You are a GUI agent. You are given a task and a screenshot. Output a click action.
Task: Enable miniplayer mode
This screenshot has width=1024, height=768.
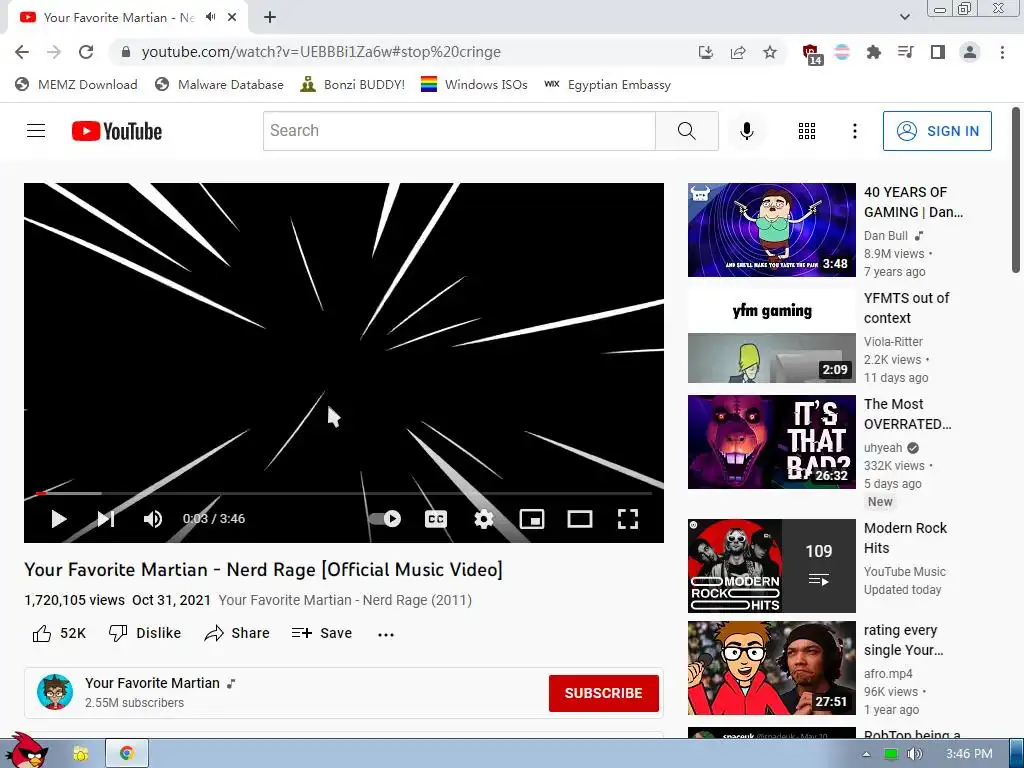pos(532,519)
